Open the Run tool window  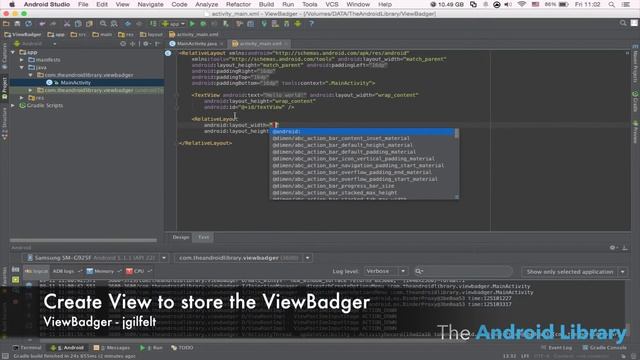click(151, 348)
